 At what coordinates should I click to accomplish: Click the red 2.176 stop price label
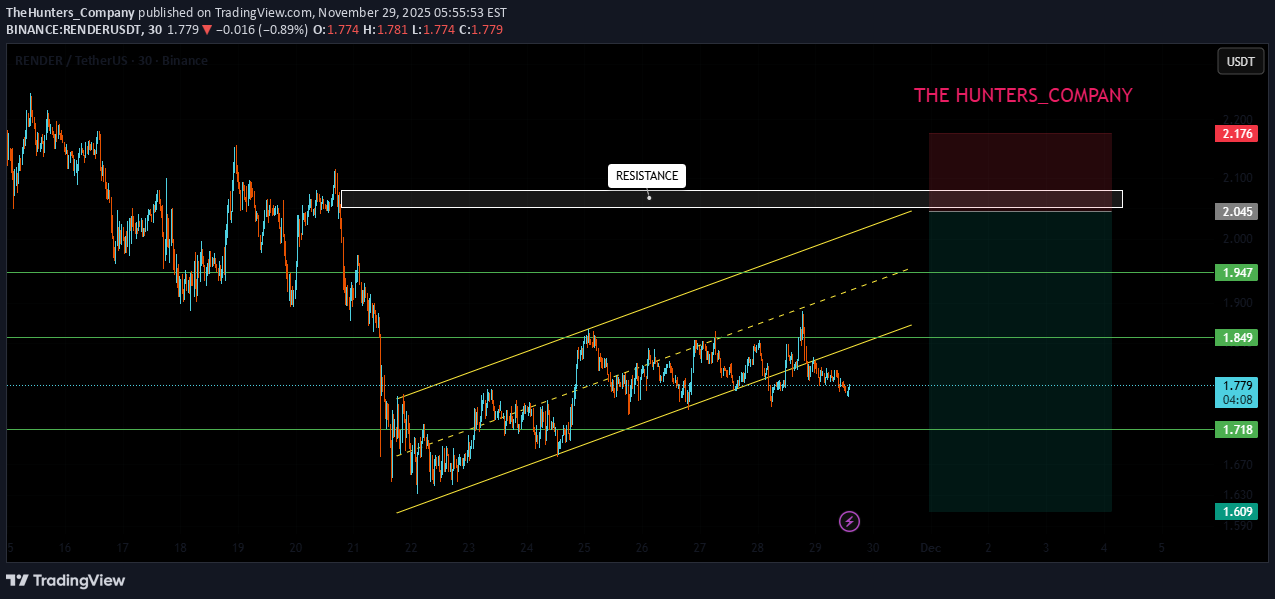click(1235, 134)
